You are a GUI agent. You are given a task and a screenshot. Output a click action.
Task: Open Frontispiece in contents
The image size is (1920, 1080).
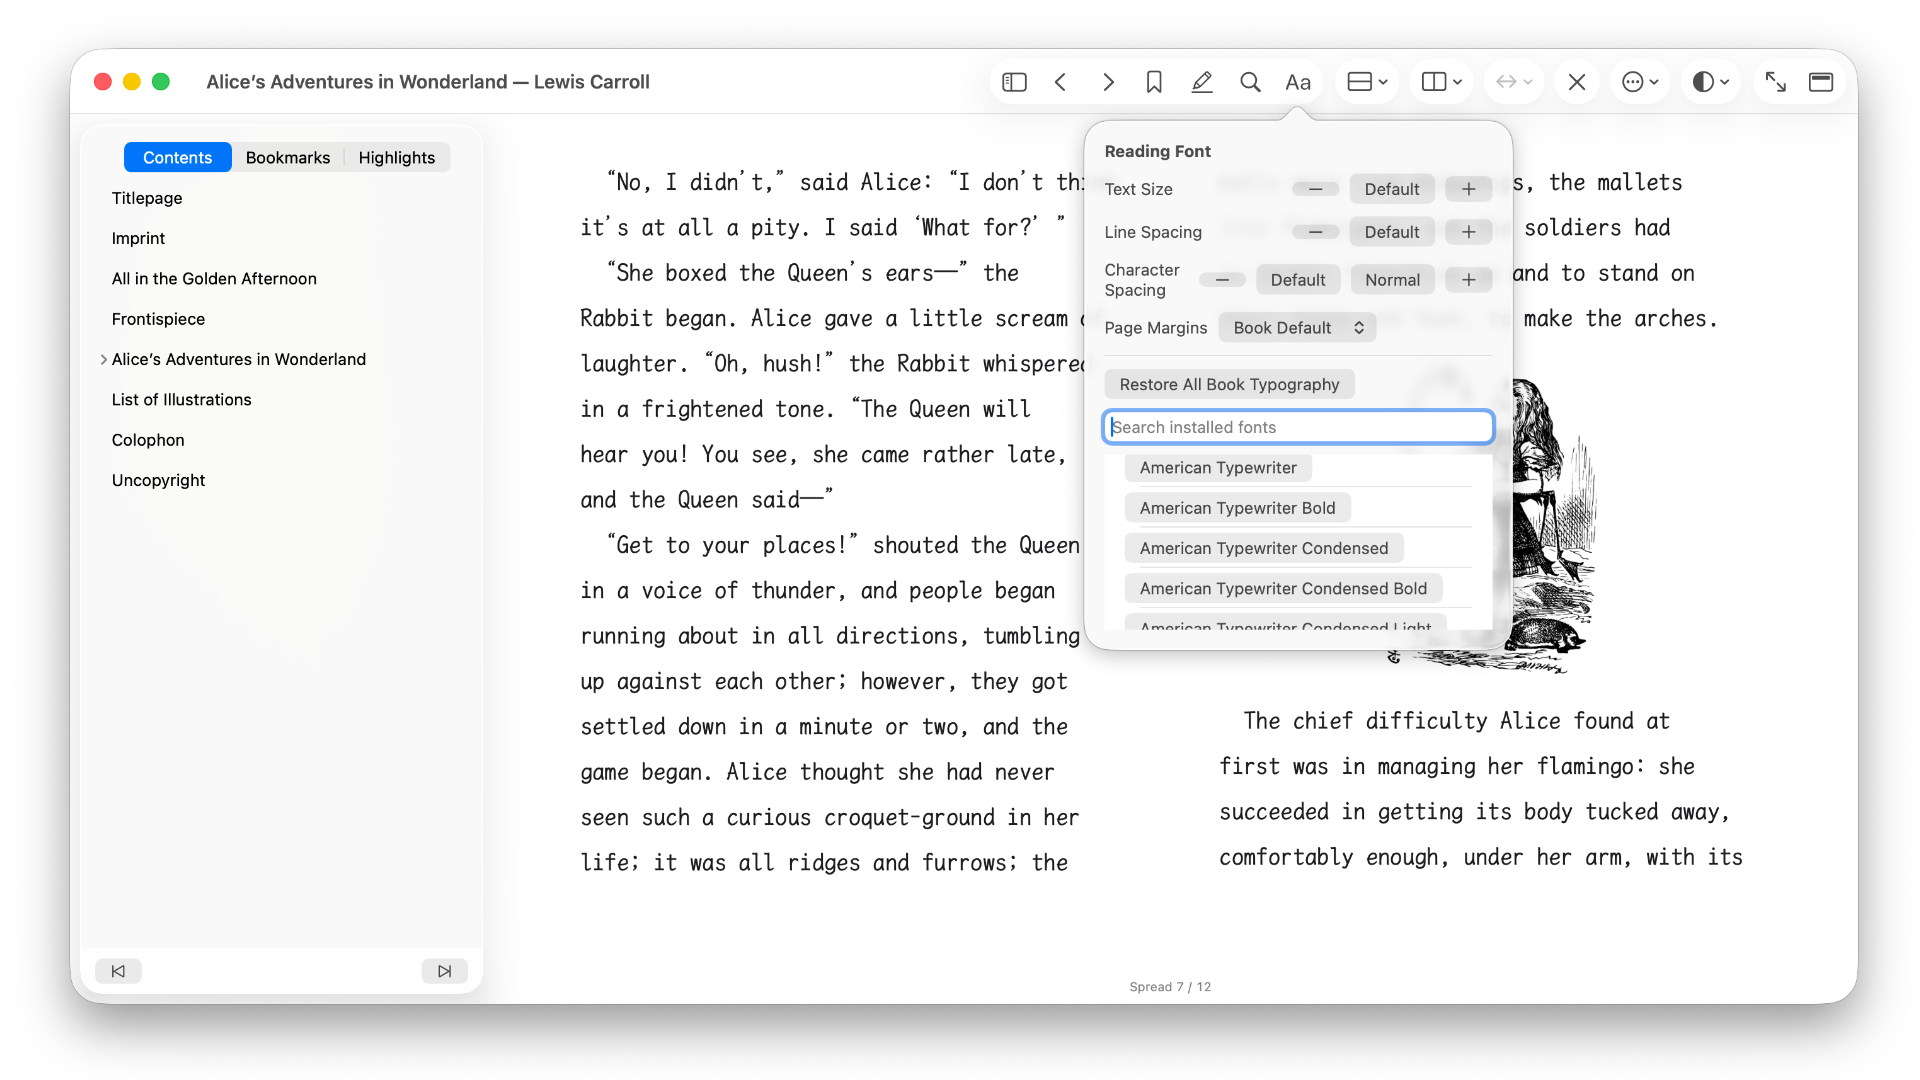tap(158, 319)
